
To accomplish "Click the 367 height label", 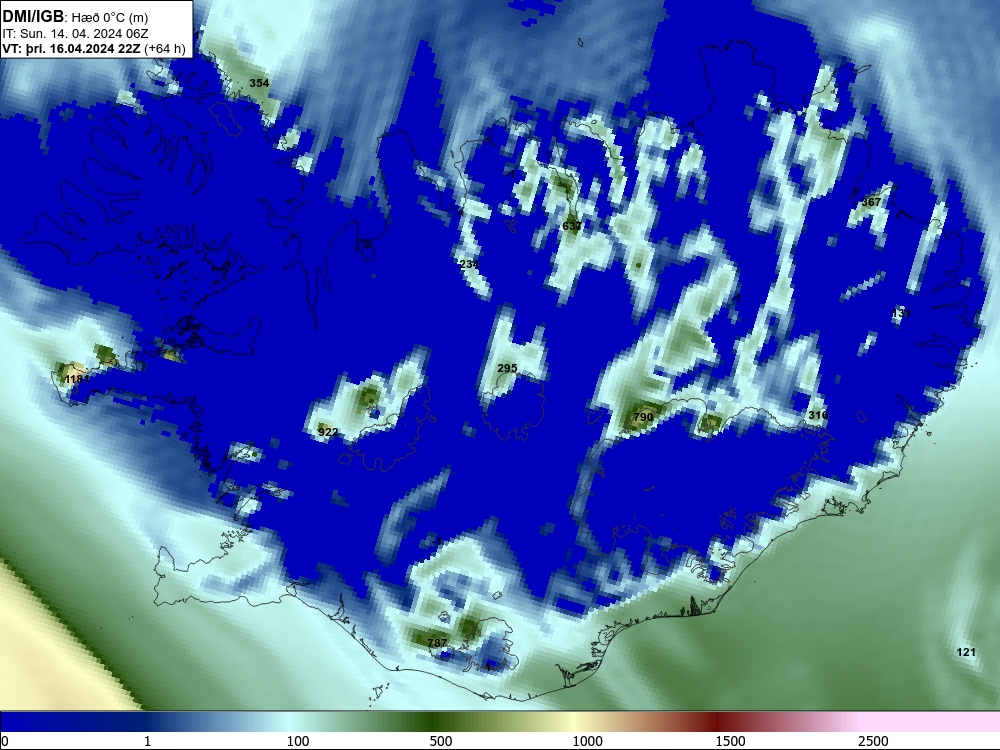I will [871, 202].
